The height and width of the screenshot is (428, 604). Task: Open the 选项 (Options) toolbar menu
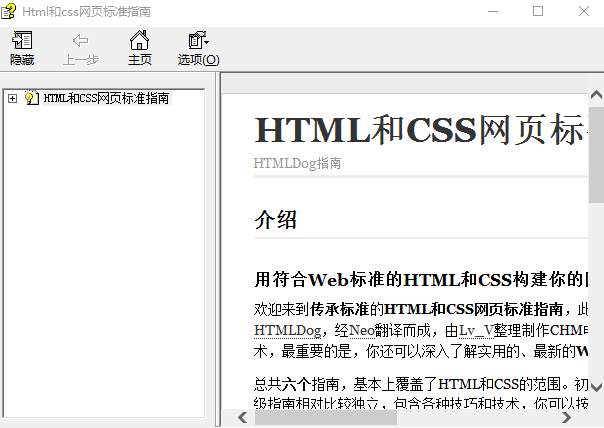tap(198, 41)
